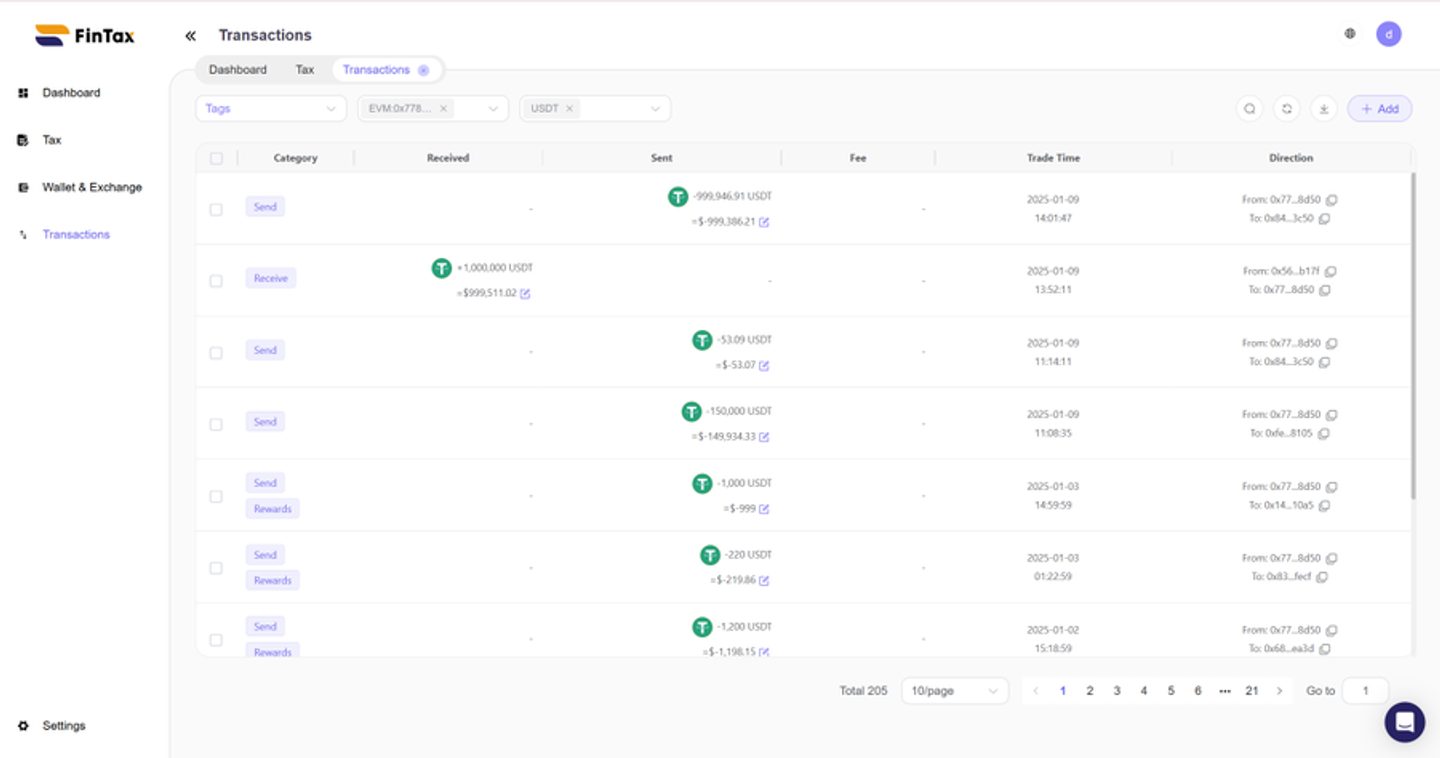The image size is (1440, 758).
Task: Edit the $-999 value
Action: (764, 509)
